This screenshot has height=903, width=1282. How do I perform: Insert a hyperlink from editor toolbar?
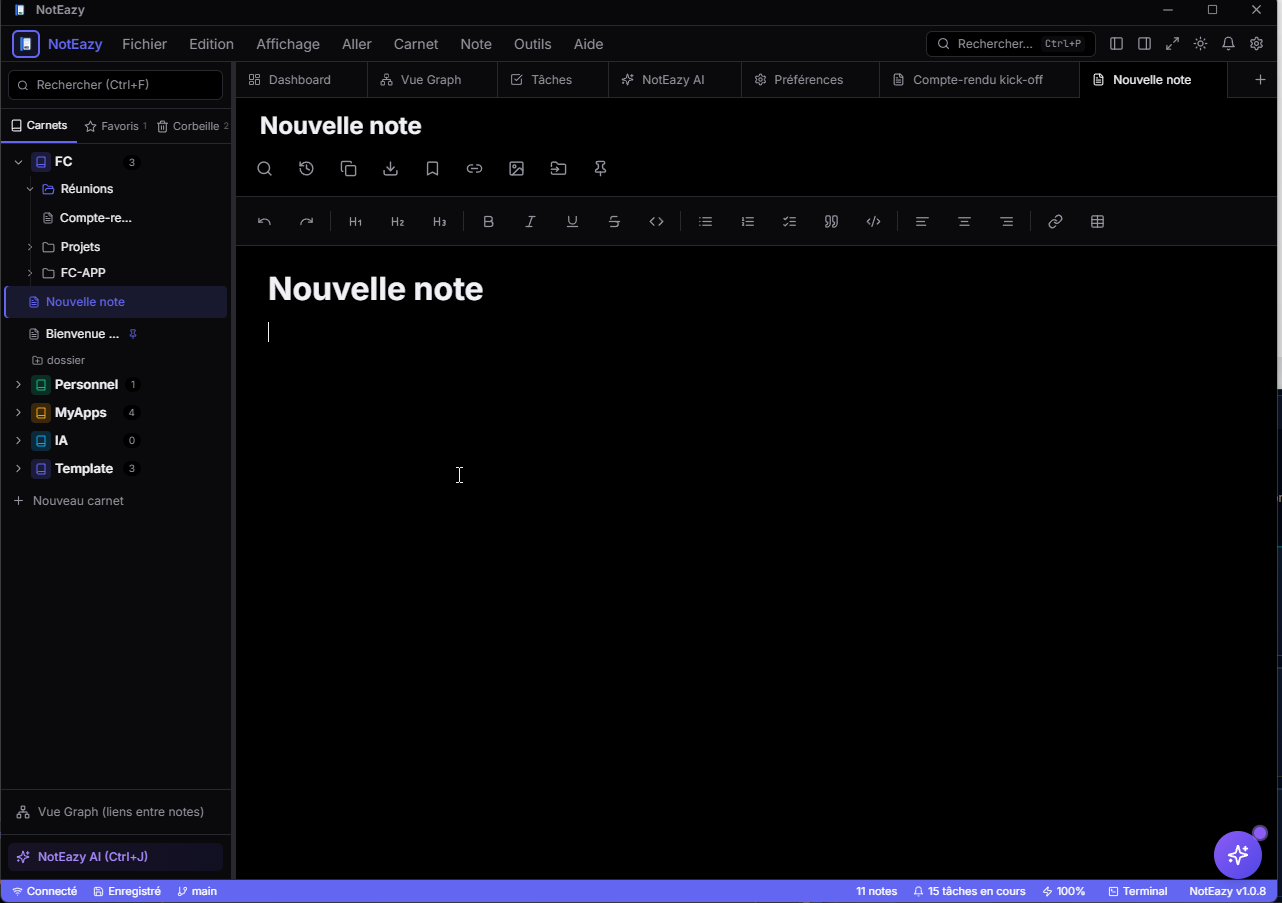[x=1055, y=222]
